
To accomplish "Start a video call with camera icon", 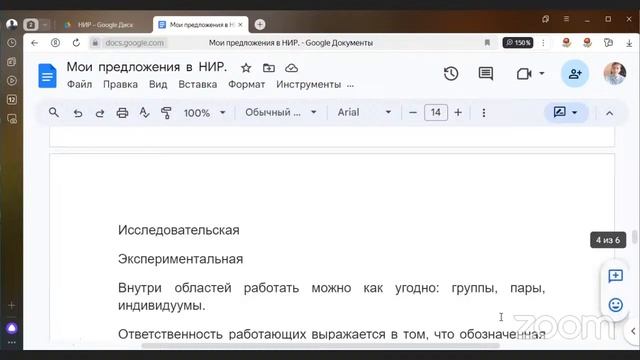I will point(524,74).
